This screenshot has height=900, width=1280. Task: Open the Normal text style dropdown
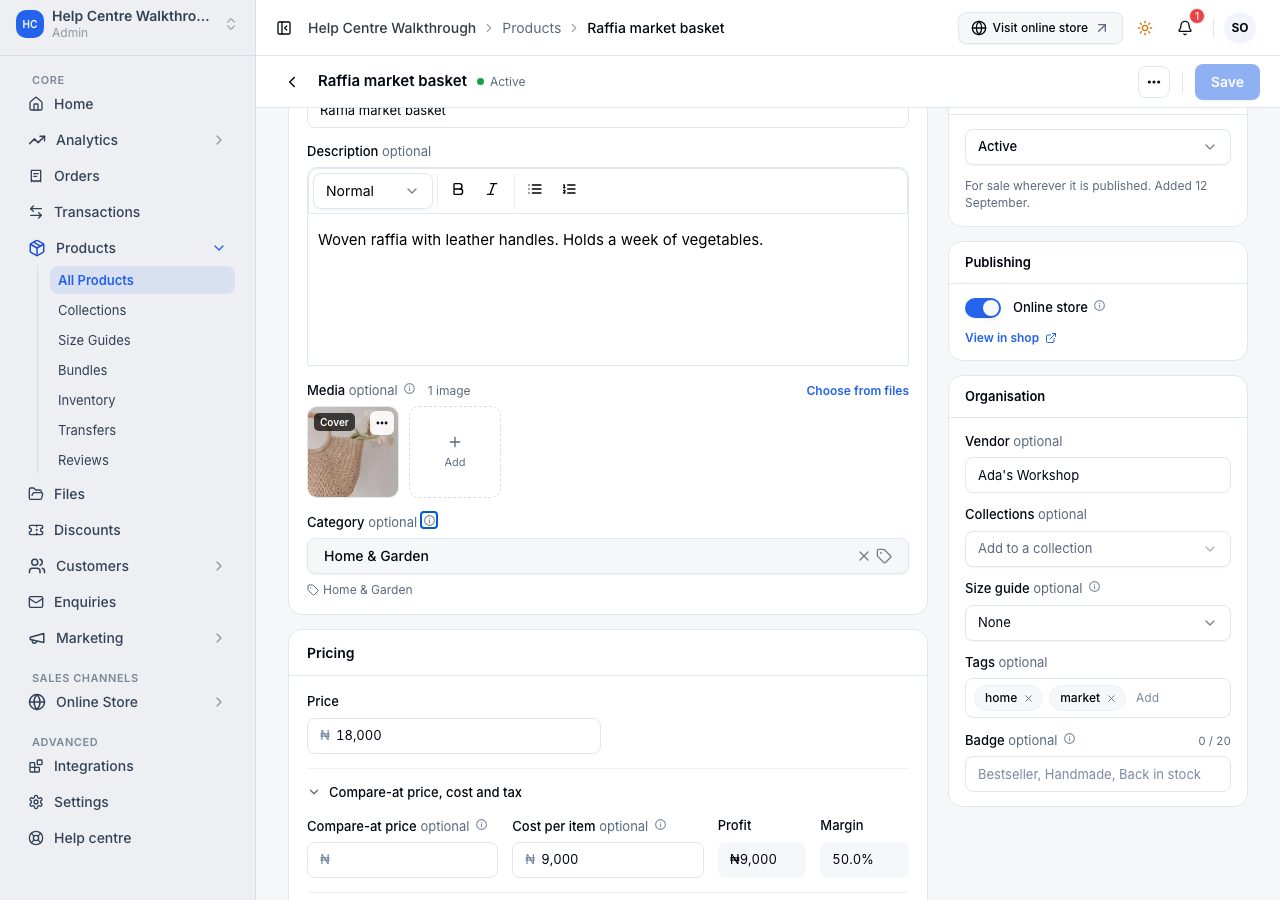point(373,191)
